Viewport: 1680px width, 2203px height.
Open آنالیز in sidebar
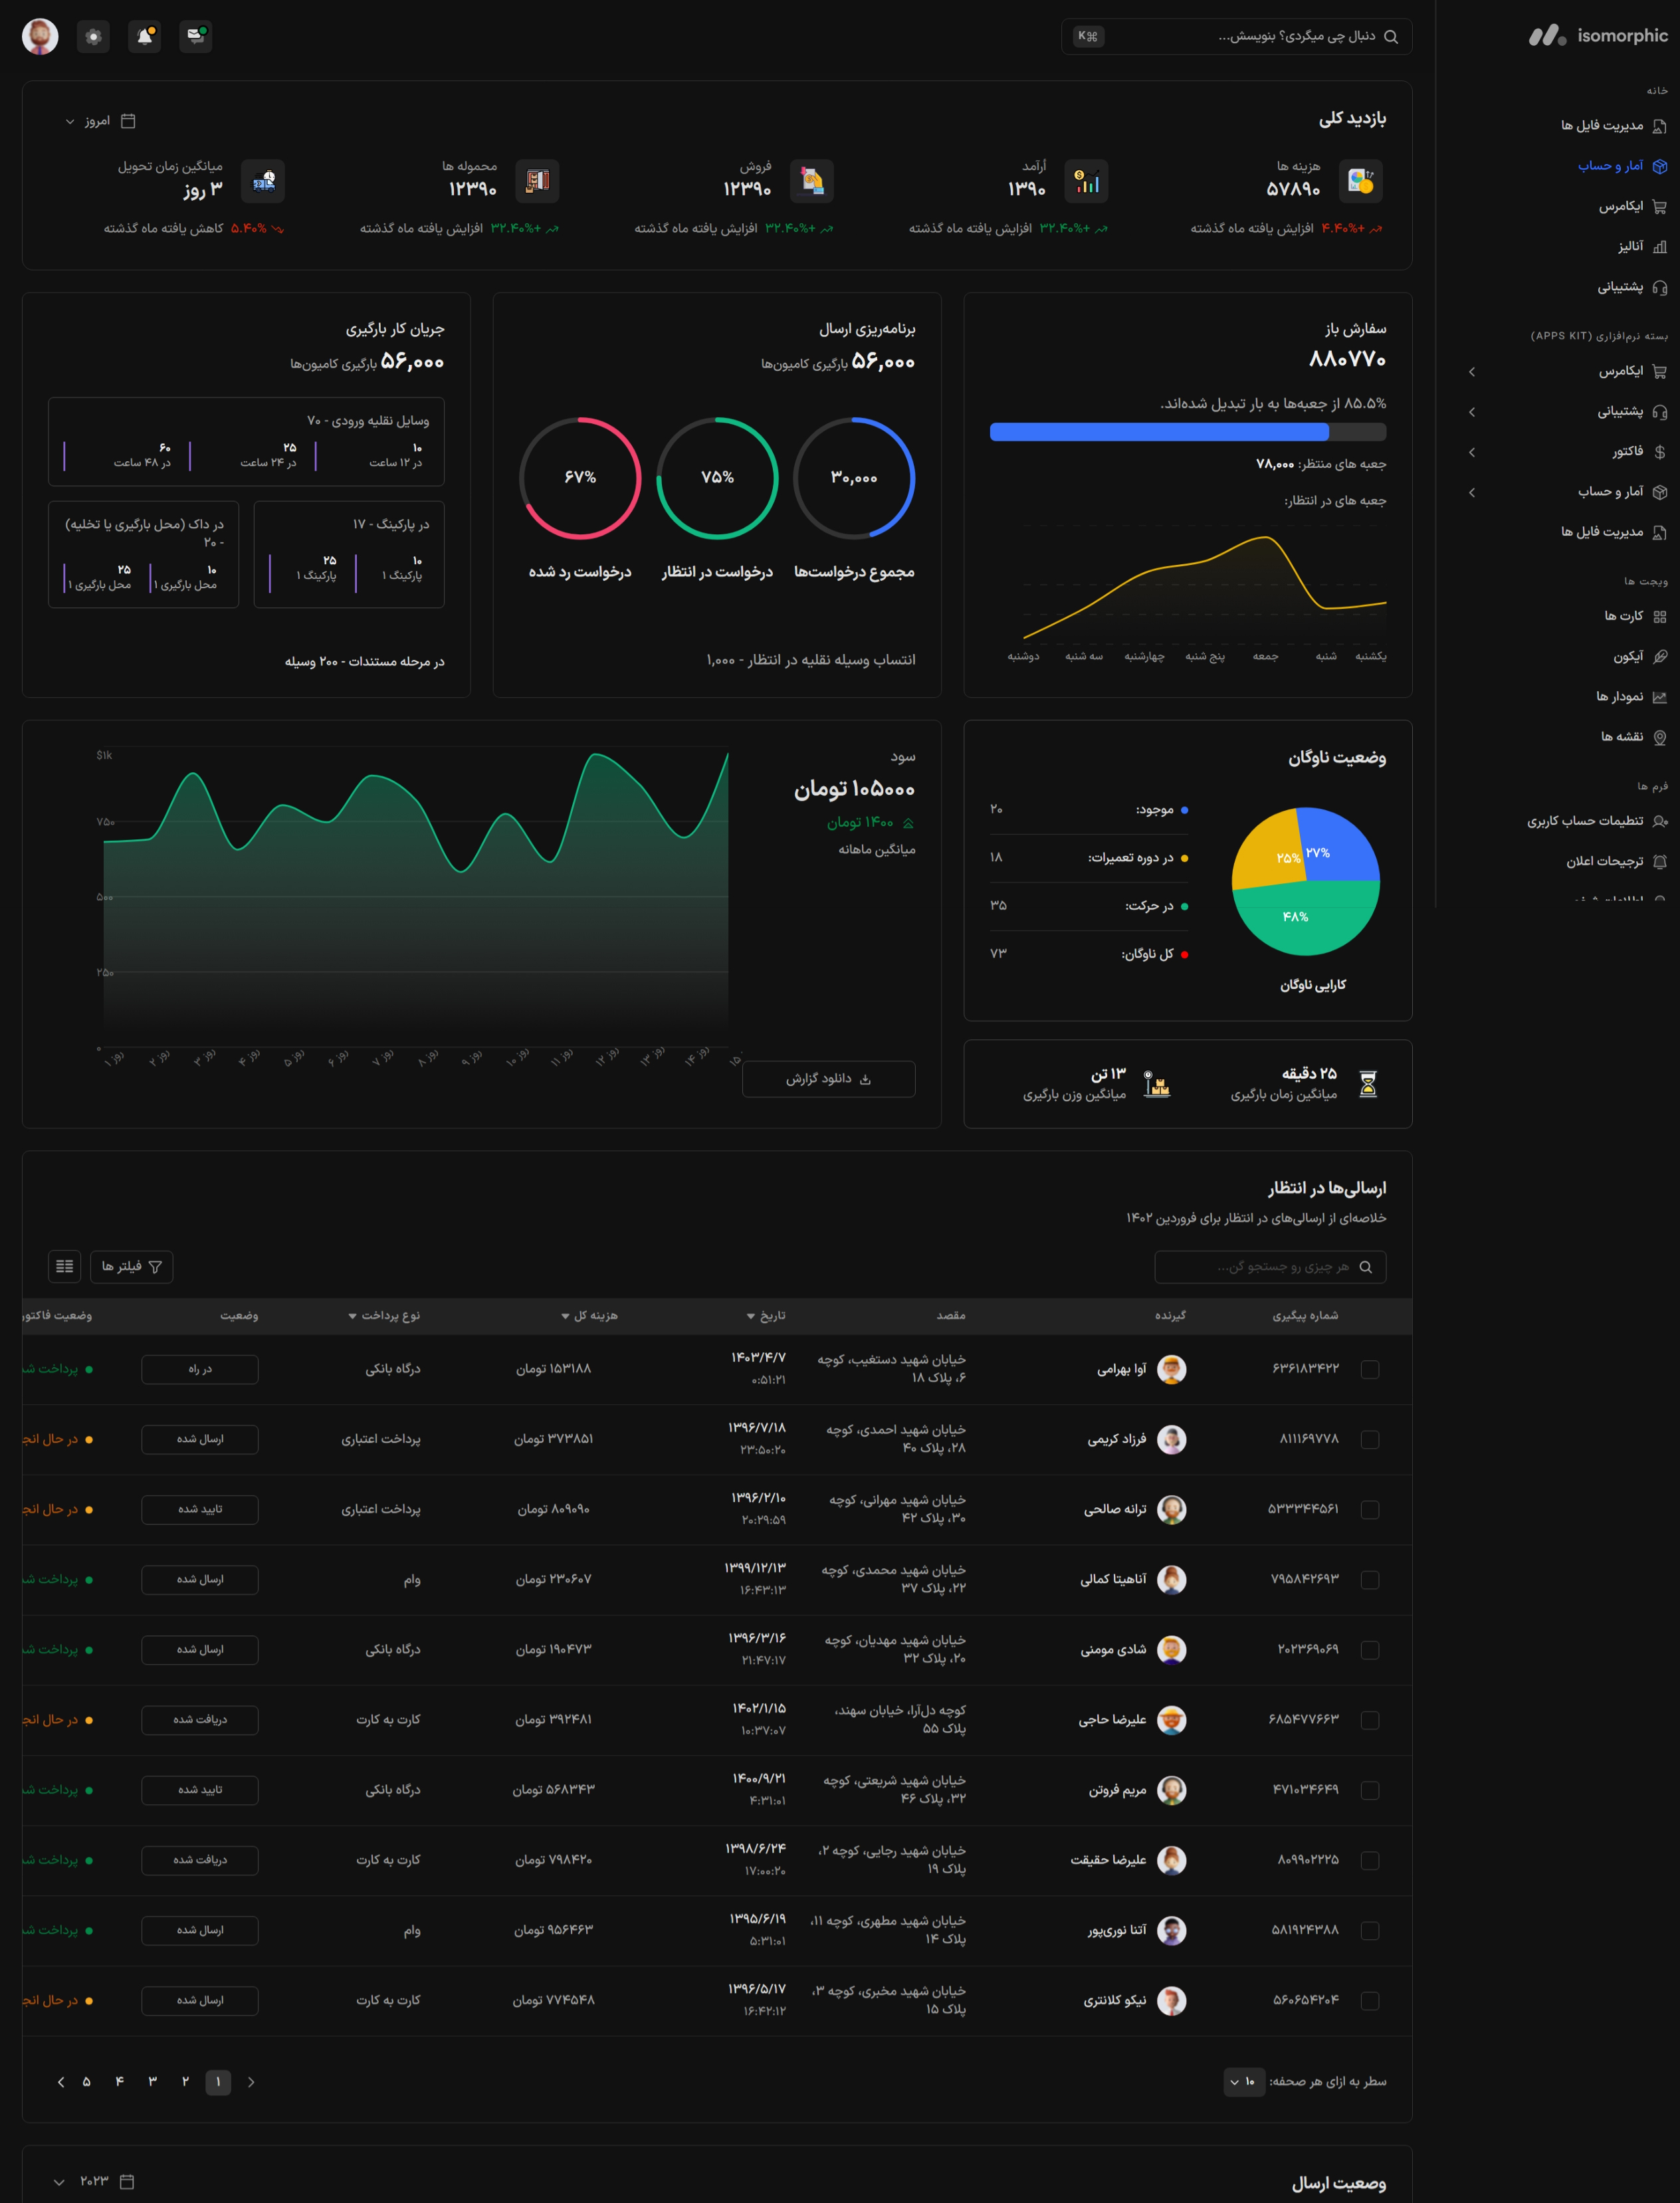1642,246
